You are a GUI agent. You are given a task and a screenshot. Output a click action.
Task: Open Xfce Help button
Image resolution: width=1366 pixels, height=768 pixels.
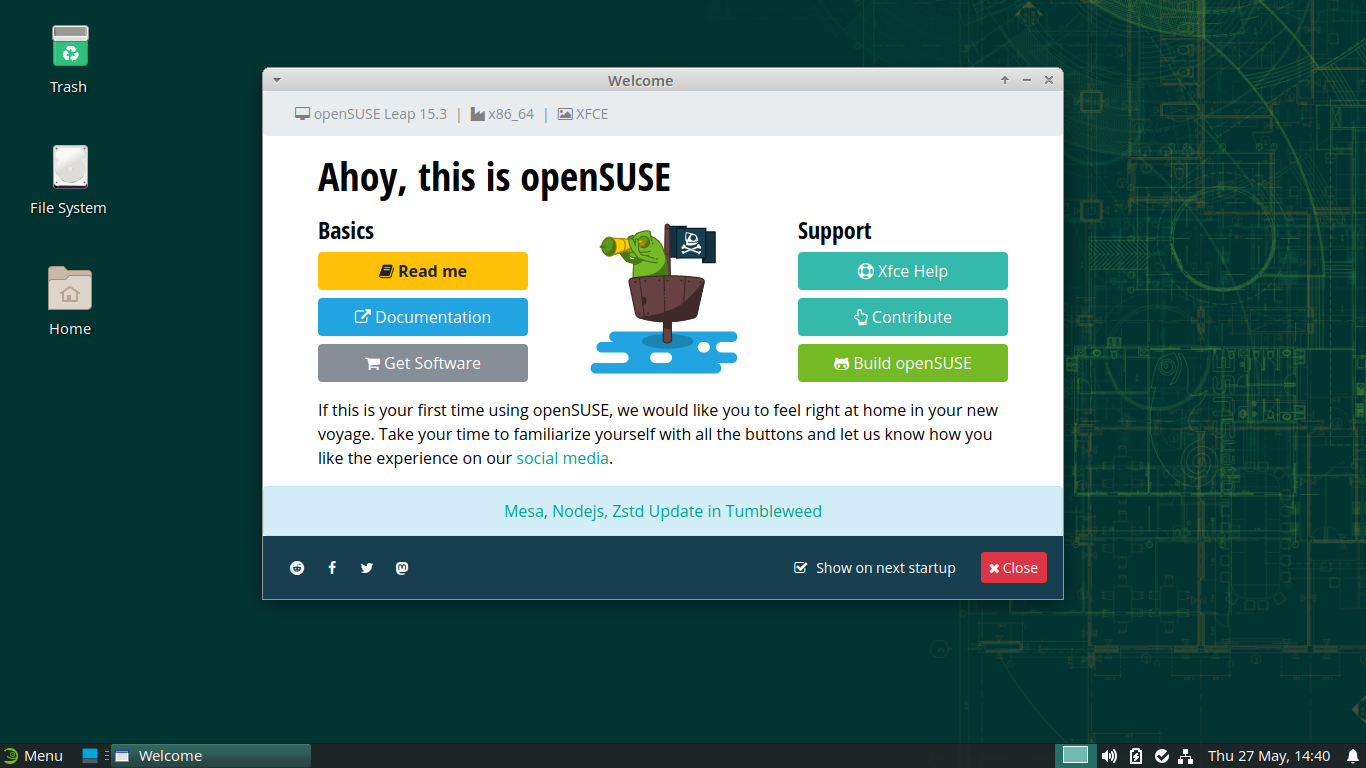[x=903, y=271]
